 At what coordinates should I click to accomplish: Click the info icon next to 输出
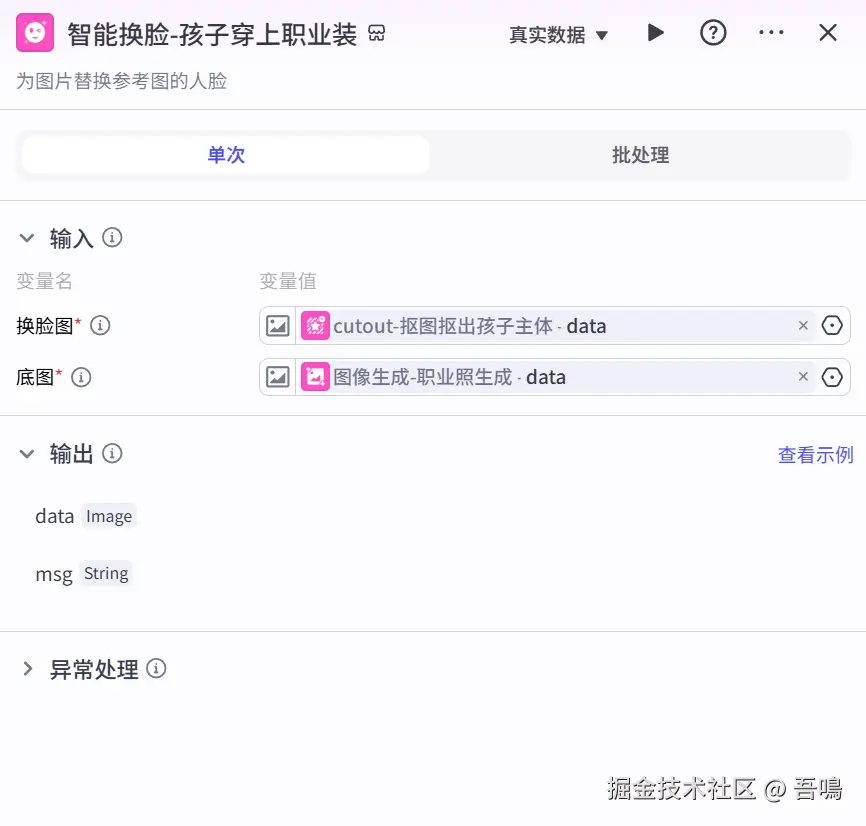click(113, 454)
